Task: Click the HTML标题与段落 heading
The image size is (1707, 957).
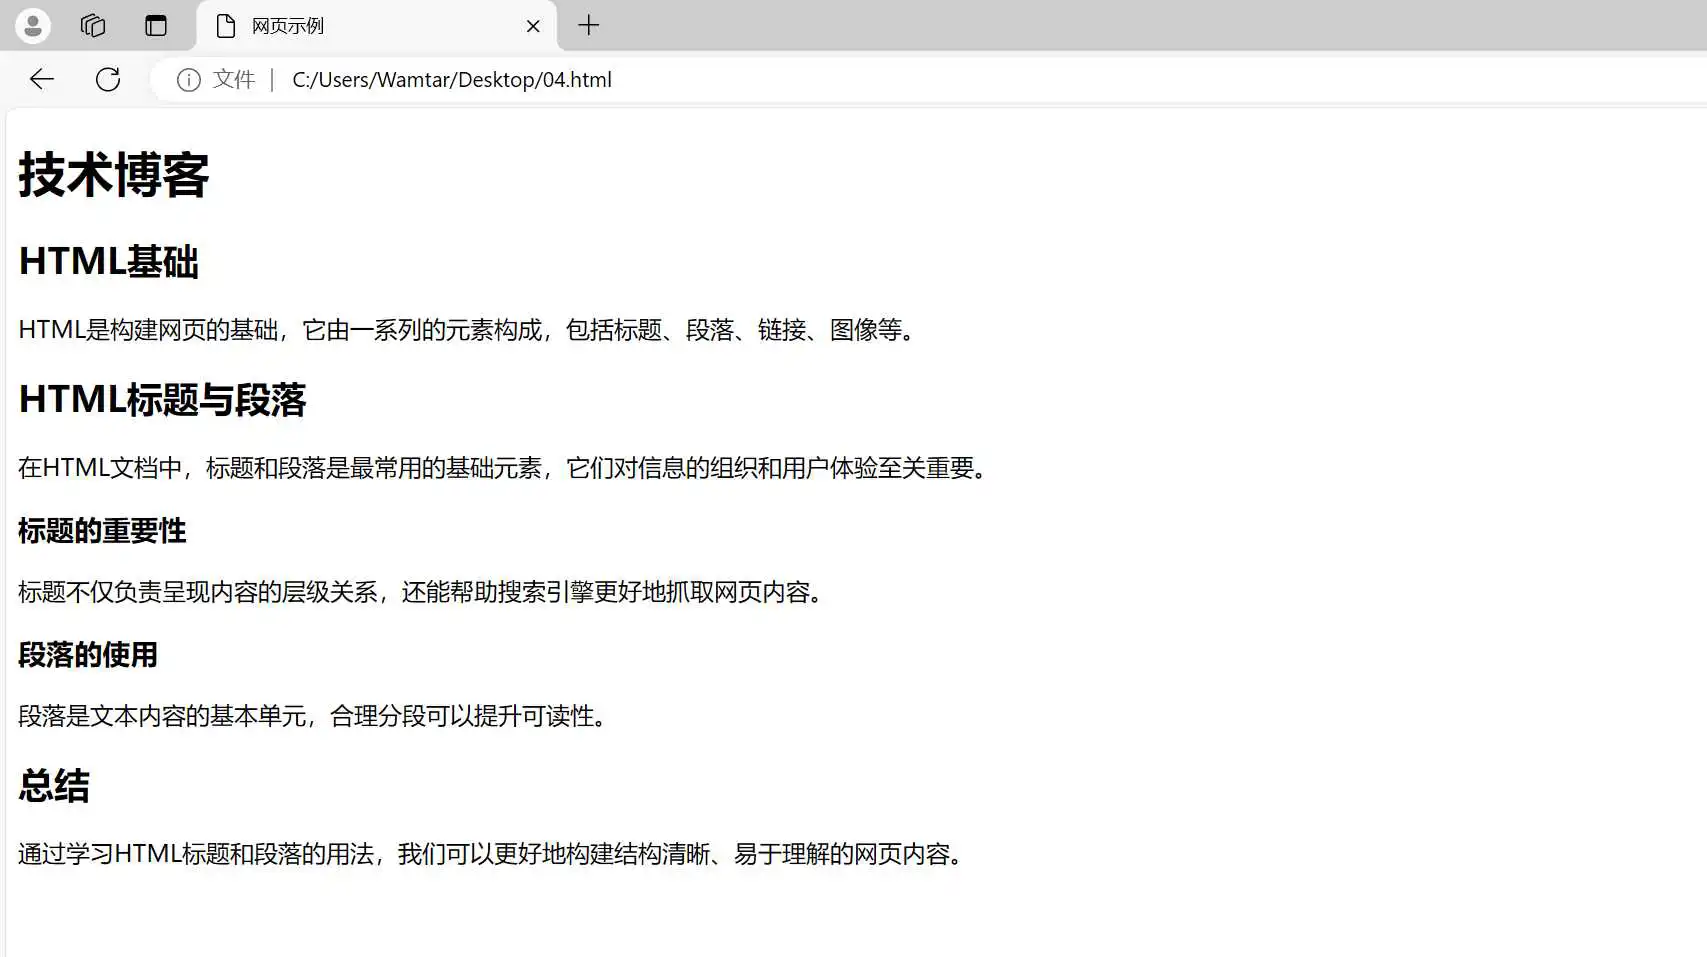Action: pos(163,399)
